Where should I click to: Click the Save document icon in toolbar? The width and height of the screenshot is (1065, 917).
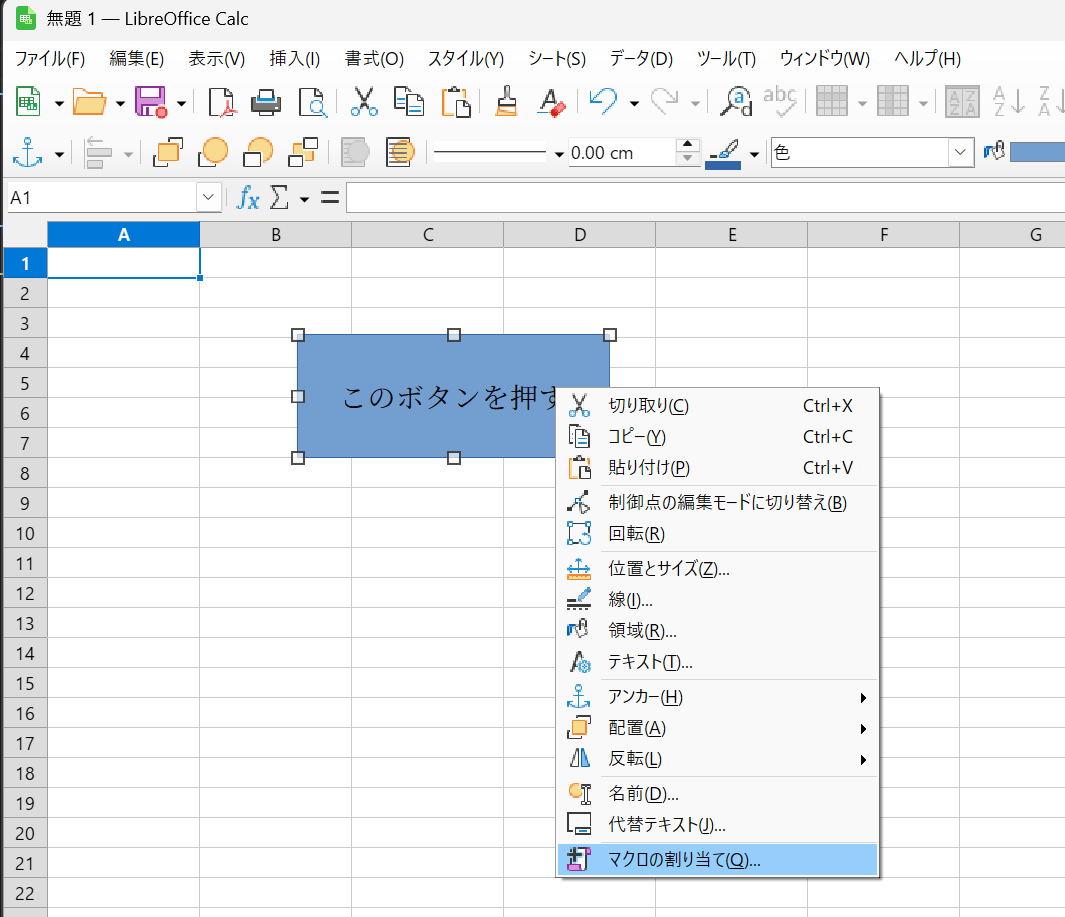150,101
